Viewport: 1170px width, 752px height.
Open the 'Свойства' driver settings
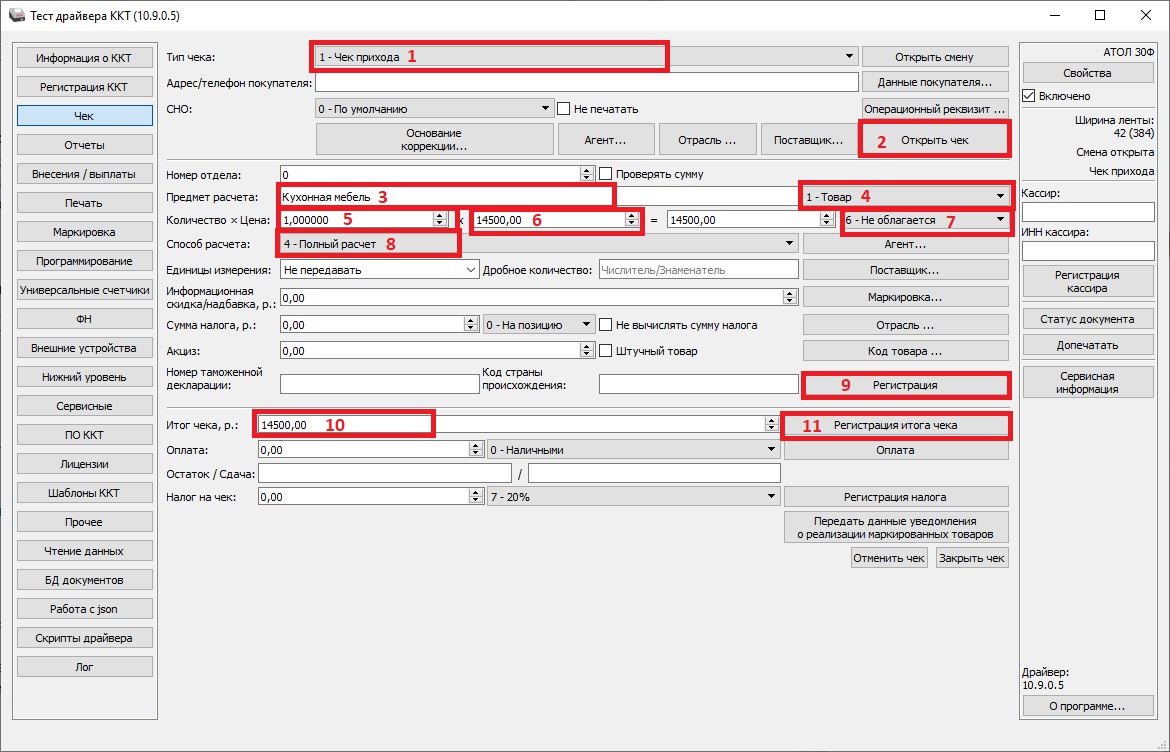[1087, 74]
